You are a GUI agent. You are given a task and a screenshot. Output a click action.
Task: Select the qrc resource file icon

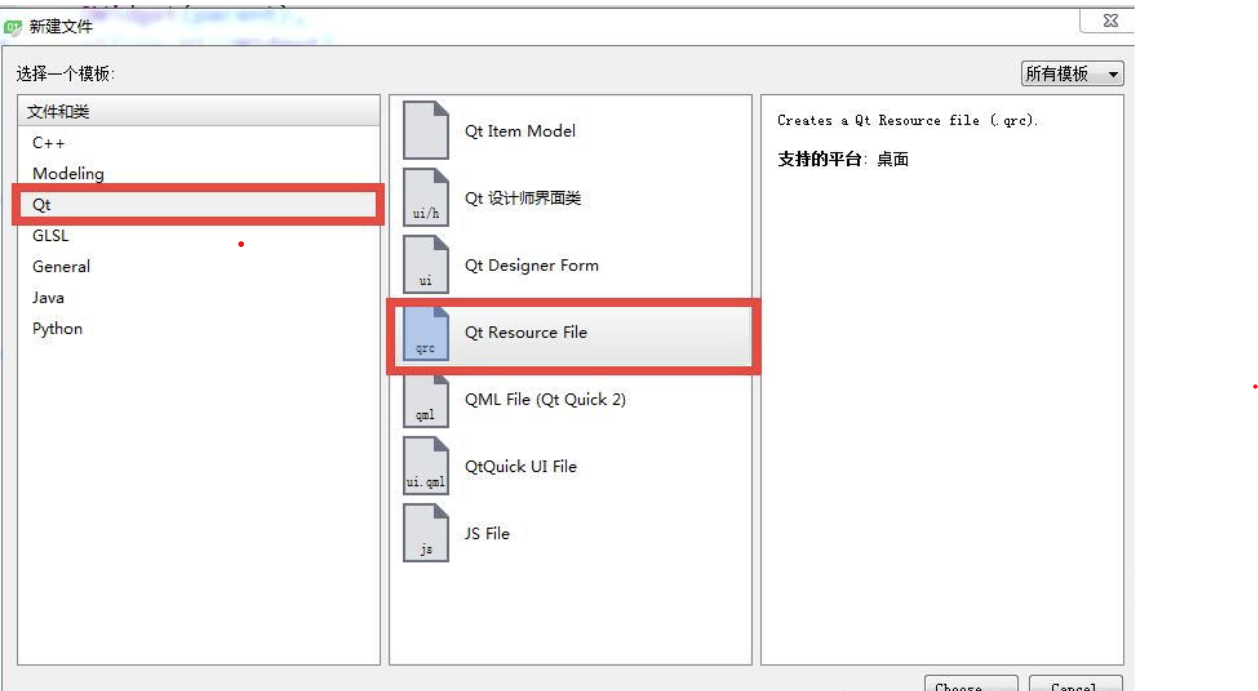[x=426, y=332]
